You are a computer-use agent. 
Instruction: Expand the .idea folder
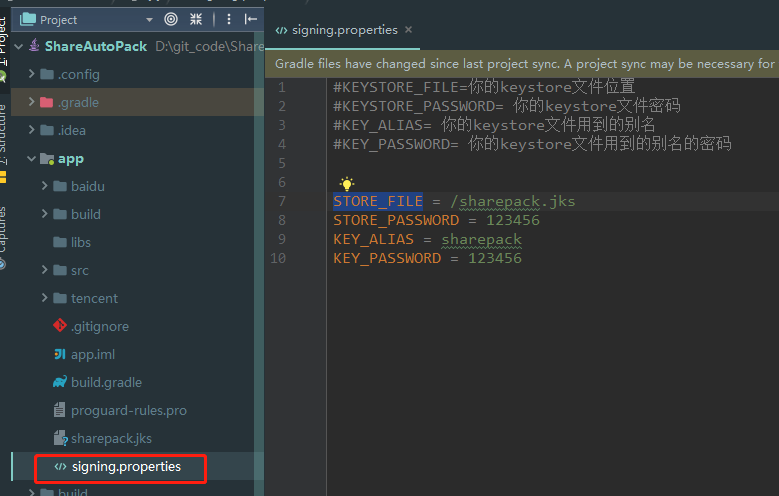pos(31,130)
